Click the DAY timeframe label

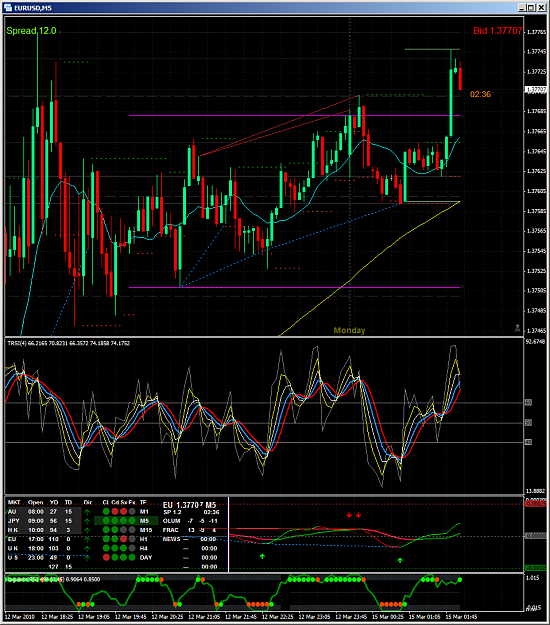coord(146,558)
